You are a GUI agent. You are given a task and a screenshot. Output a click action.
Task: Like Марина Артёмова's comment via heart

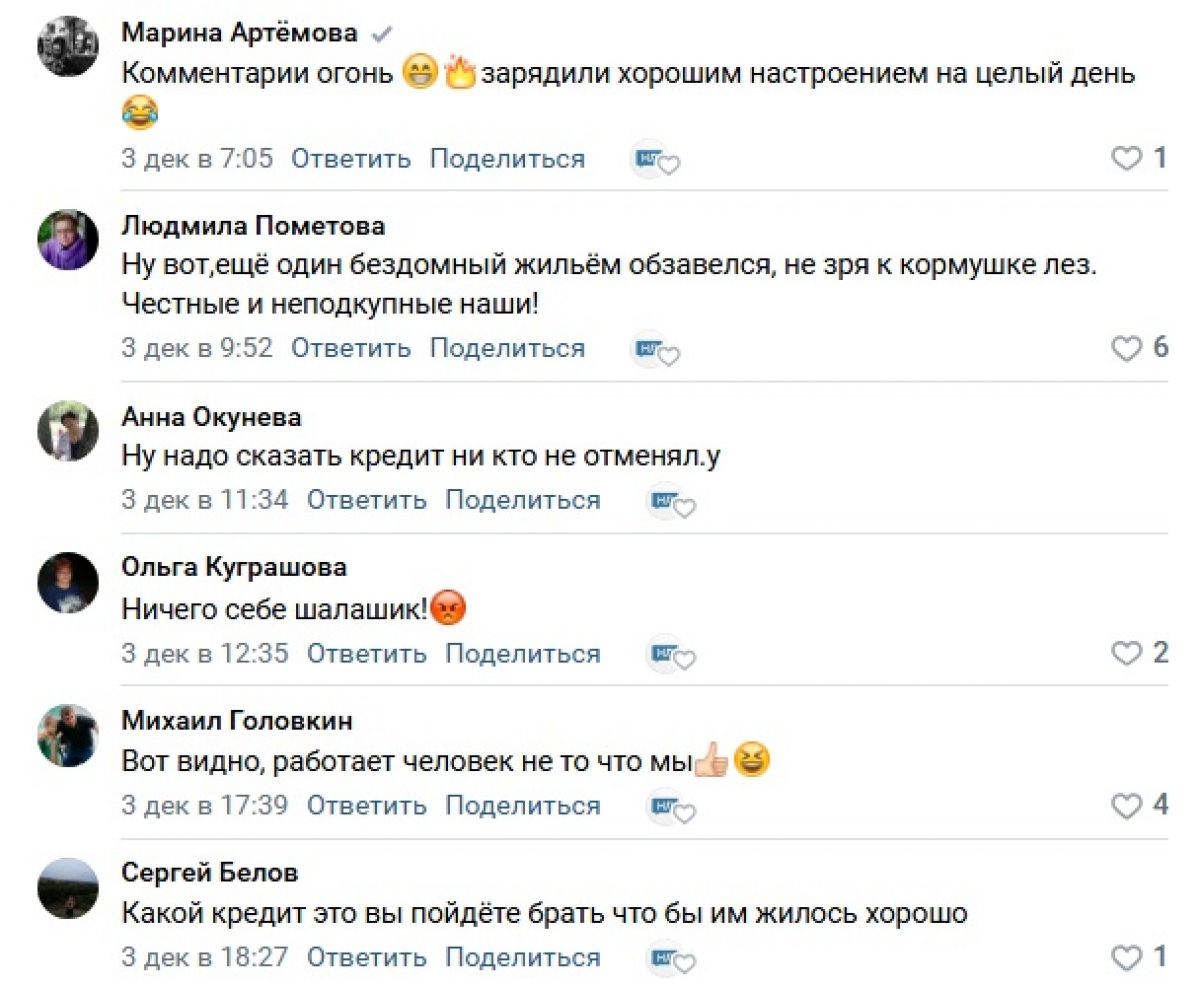tap(1127, 158)
